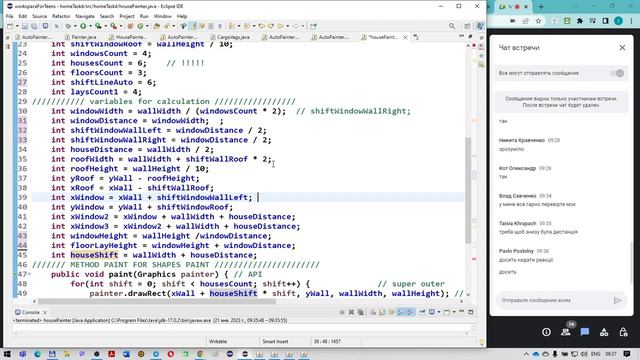Open the meeting activities shapes icon
Image resolution: width=640 pixels, height=360 pixels.
[x=604, y=332]
